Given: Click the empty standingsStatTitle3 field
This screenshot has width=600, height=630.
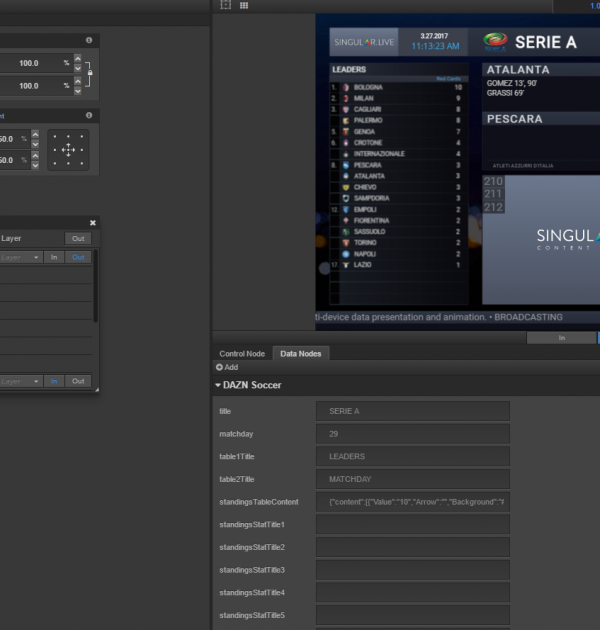Looking at the screenshot, I should [x=413, y=570].
